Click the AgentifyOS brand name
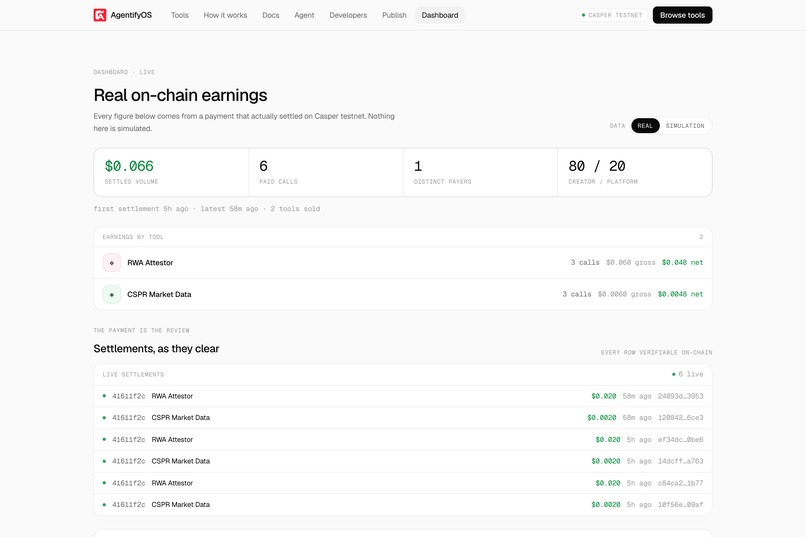The height and width of the screenshot is (537, 806). (131, 15)
